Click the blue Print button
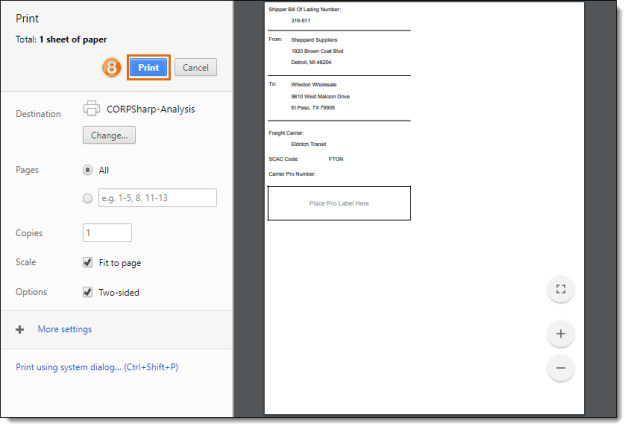628x429 pixels. click(148, 67)
